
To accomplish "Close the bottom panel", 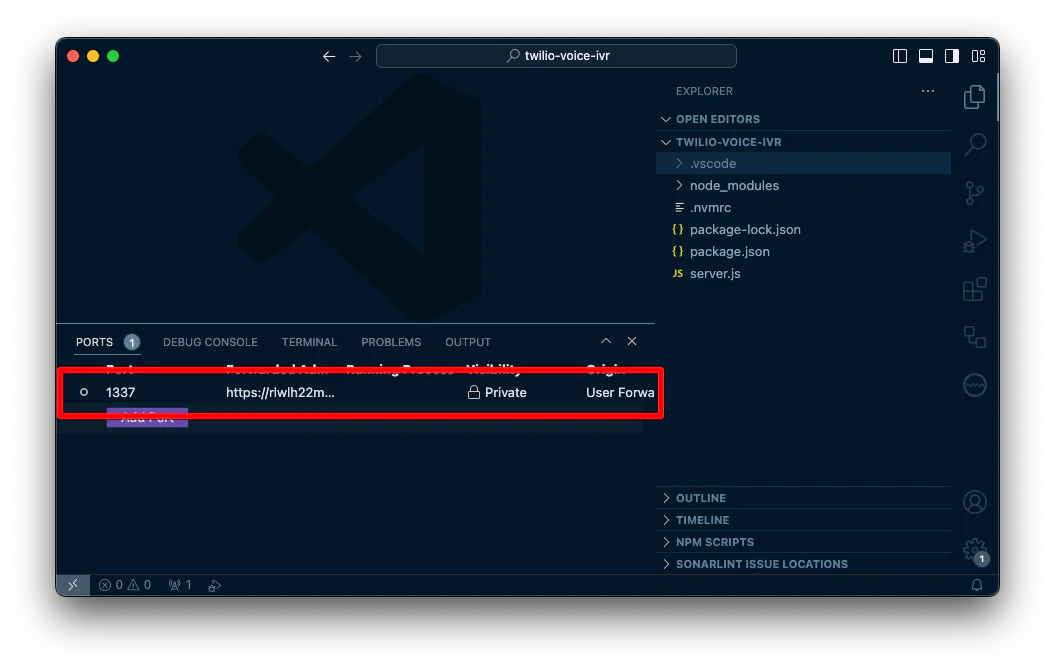I will pos(632,341).
